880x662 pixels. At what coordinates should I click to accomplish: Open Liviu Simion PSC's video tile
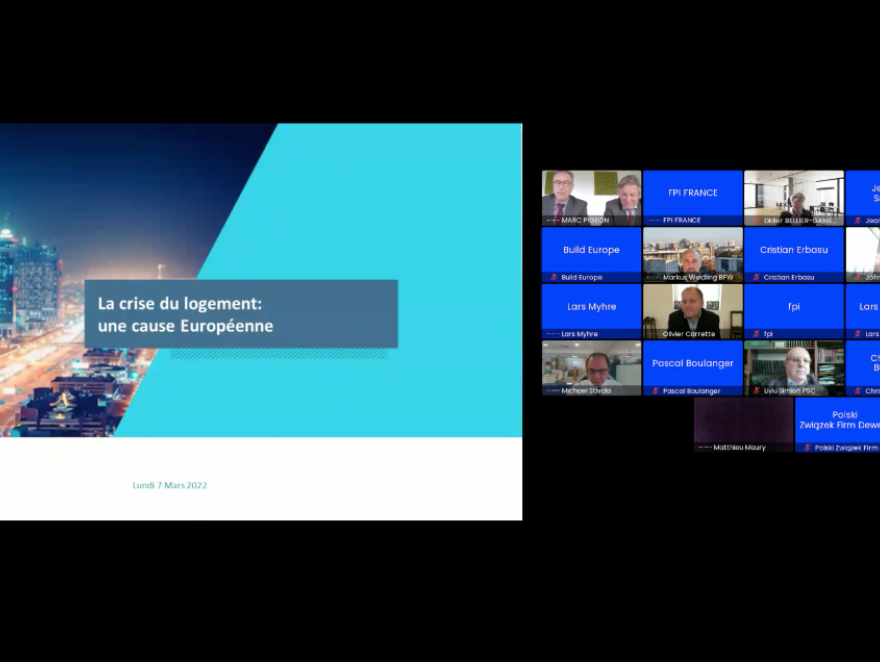[794, 368]
